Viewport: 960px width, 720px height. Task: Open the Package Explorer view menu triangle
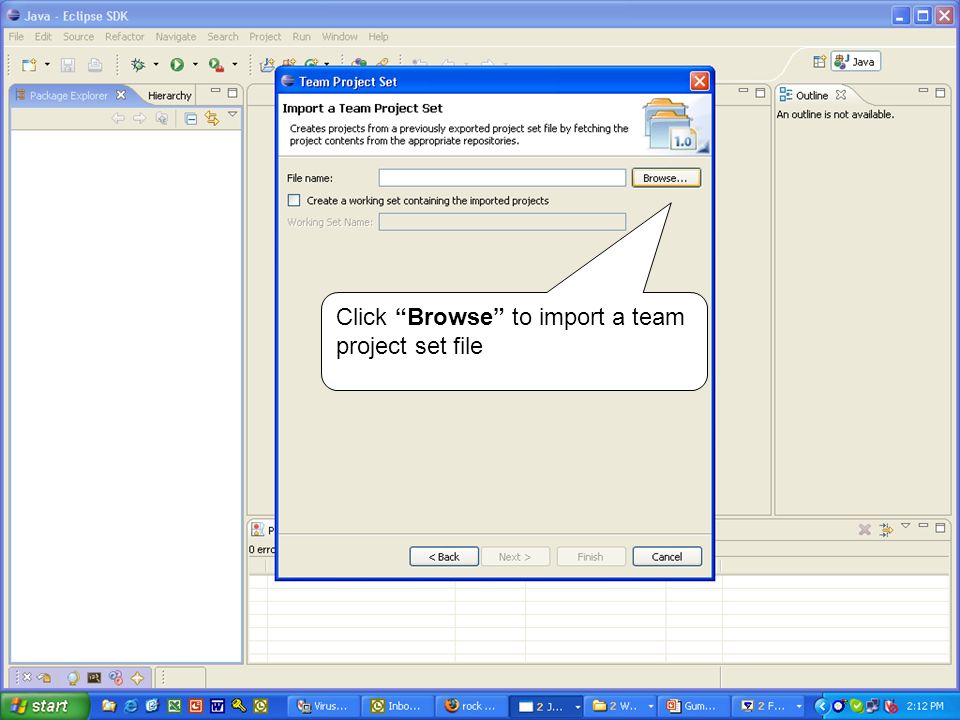(x=233, y=114)
